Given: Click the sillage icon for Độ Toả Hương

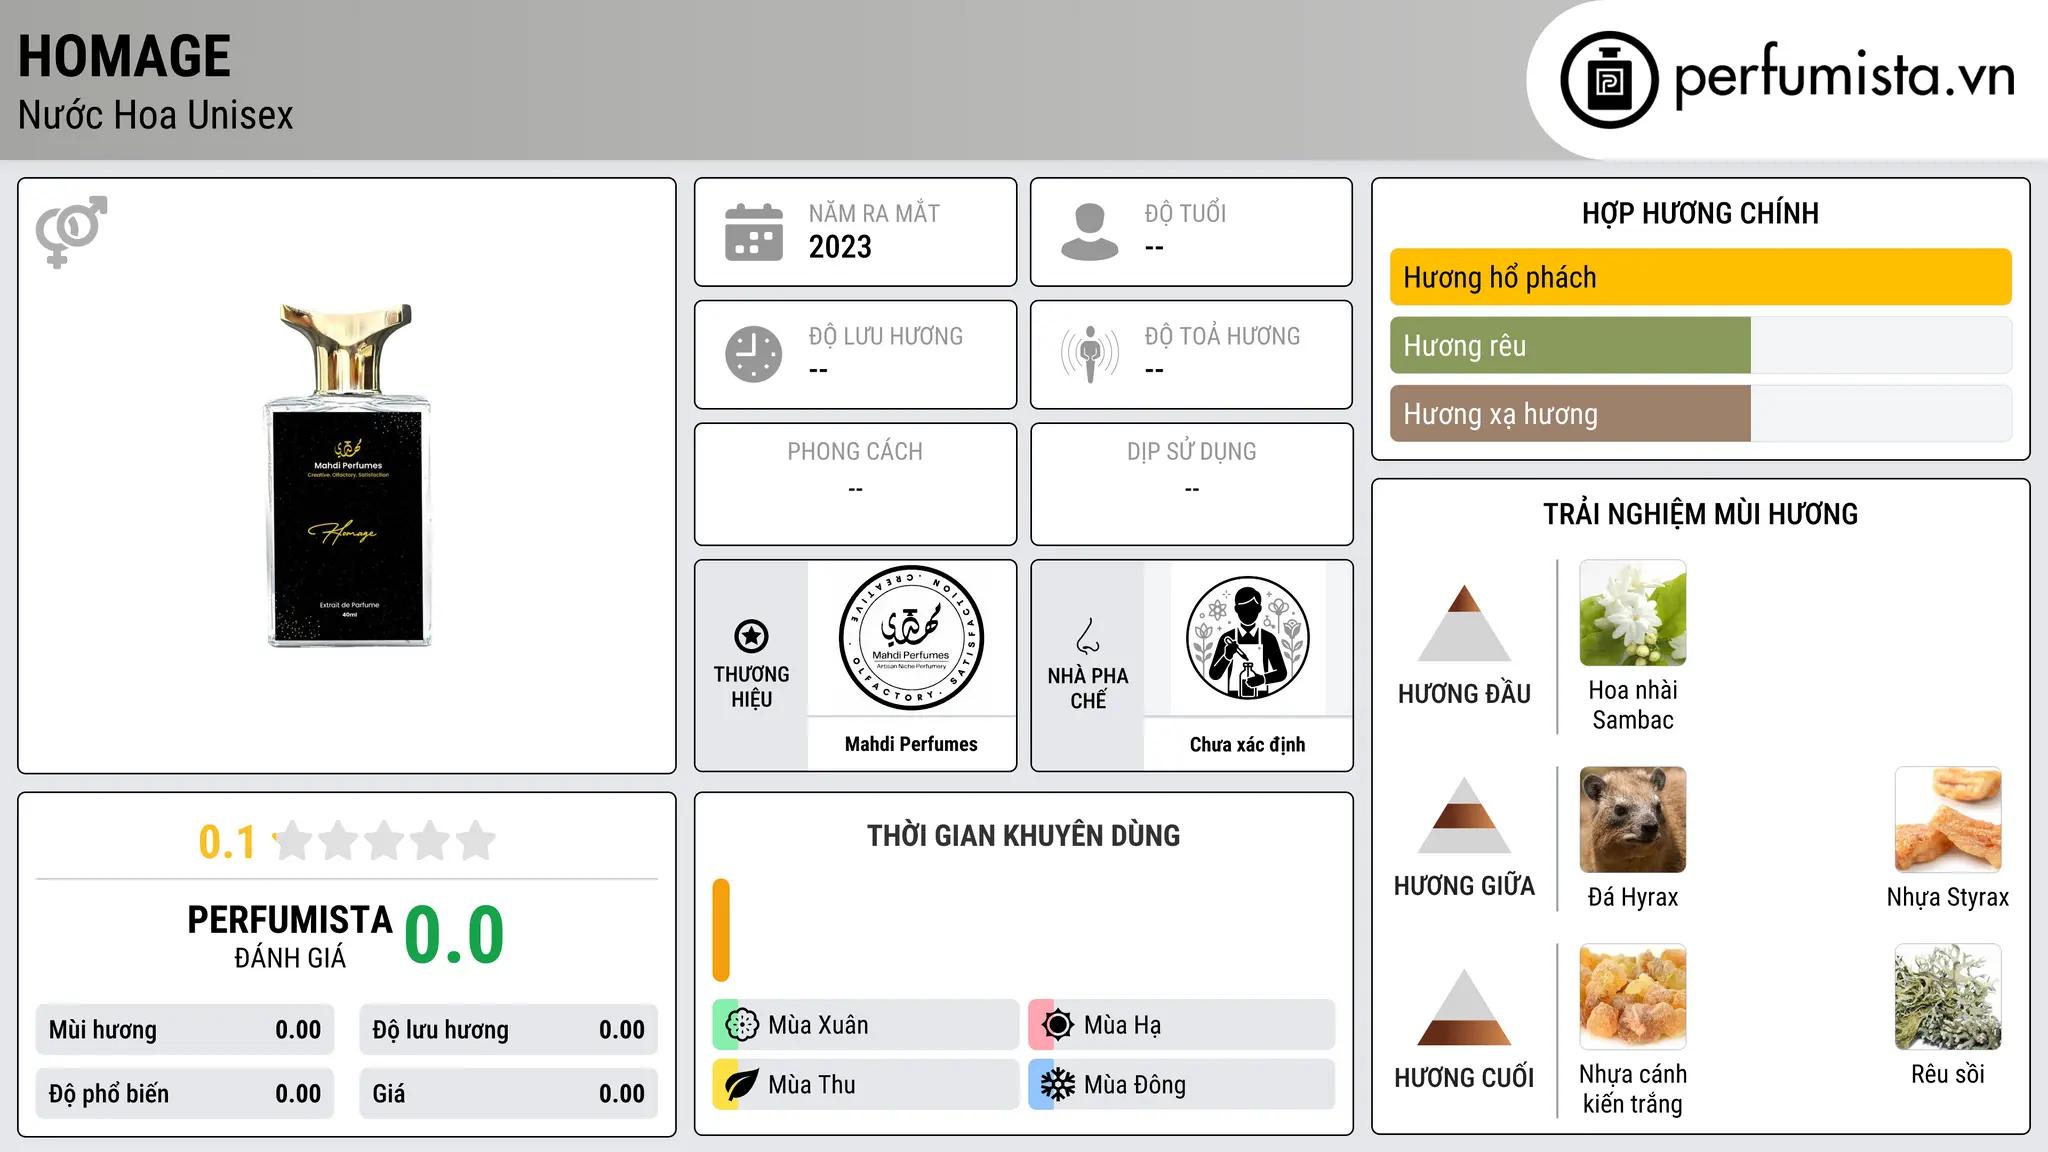Looking at the screenshot, I should click(1089, 354).
